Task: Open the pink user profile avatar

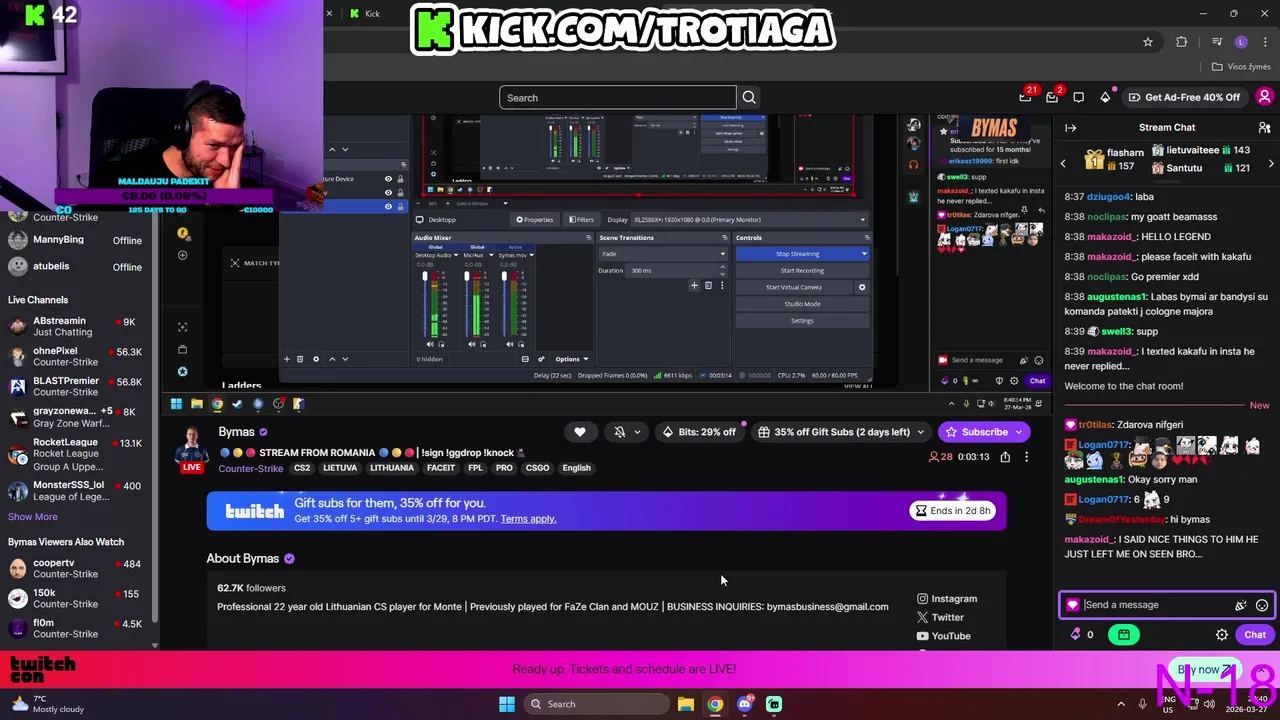Action: pos(1264,97)
